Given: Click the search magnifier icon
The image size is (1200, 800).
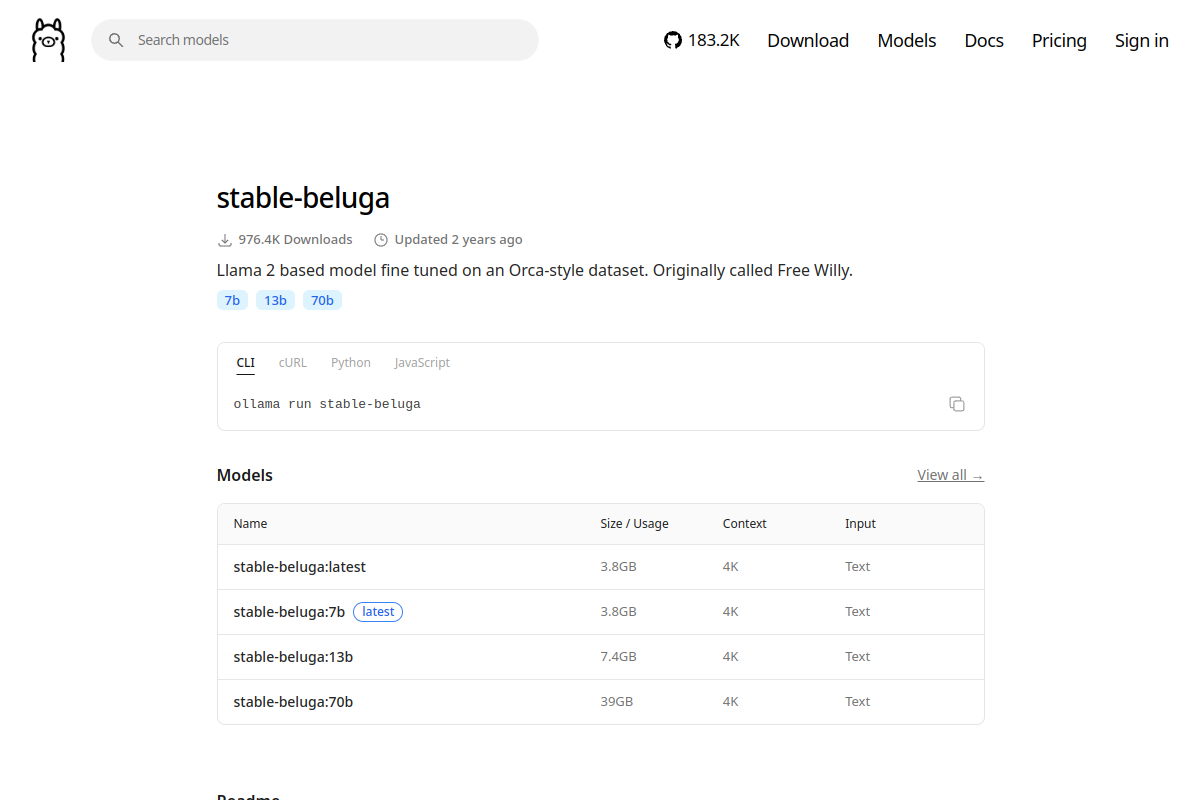Looking at the screenshot, I should click(x=116, y=40).
